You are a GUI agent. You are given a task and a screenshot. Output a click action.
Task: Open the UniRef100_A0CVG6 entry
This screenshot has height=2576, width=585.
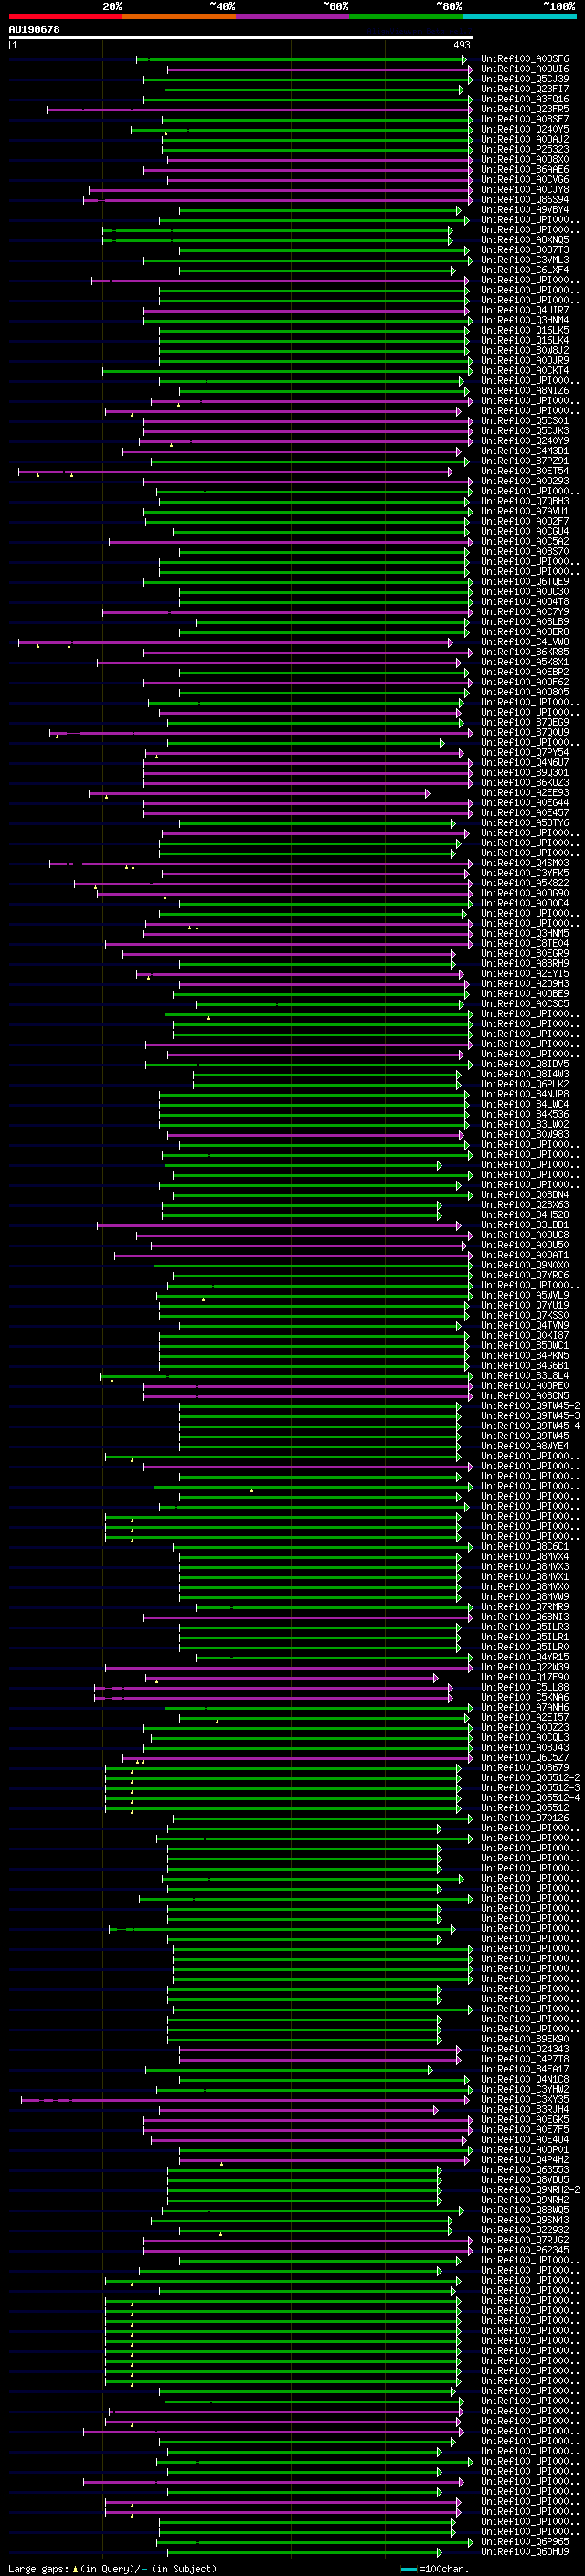pyautogui.click(x=525, y=180)
